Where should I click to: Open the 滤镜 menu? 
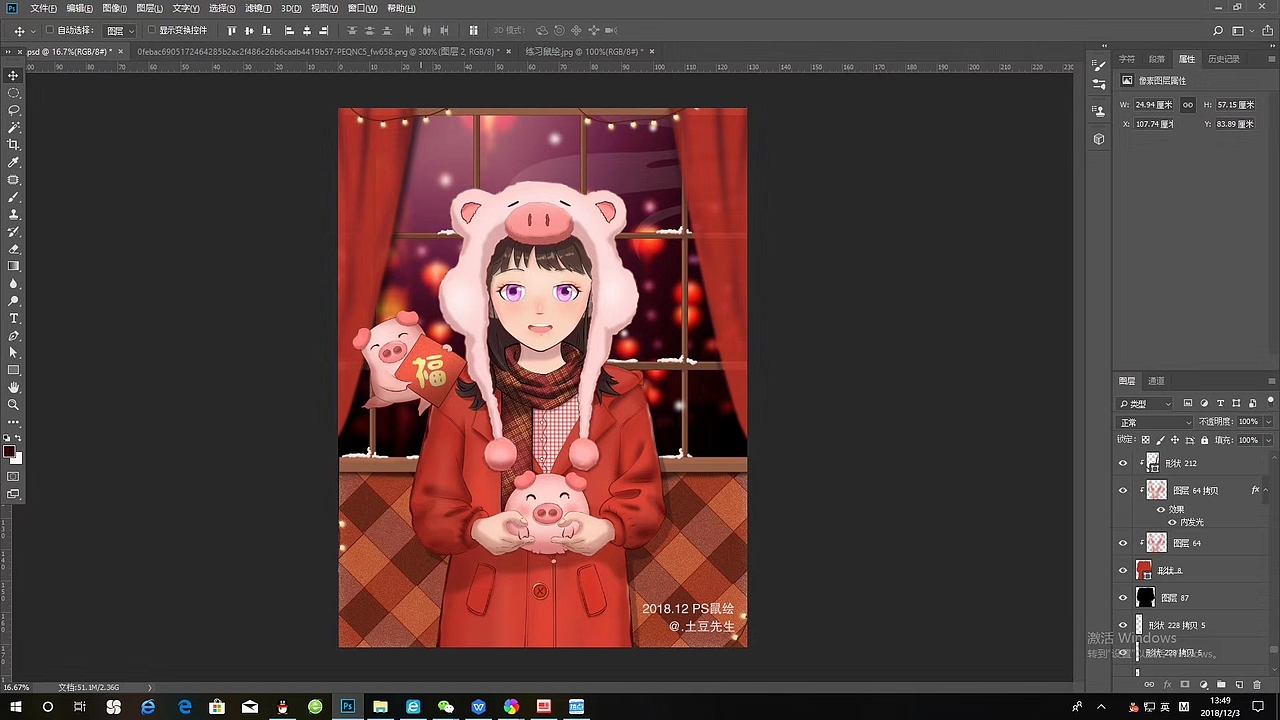pyautogui.click(x=257, y=8)
